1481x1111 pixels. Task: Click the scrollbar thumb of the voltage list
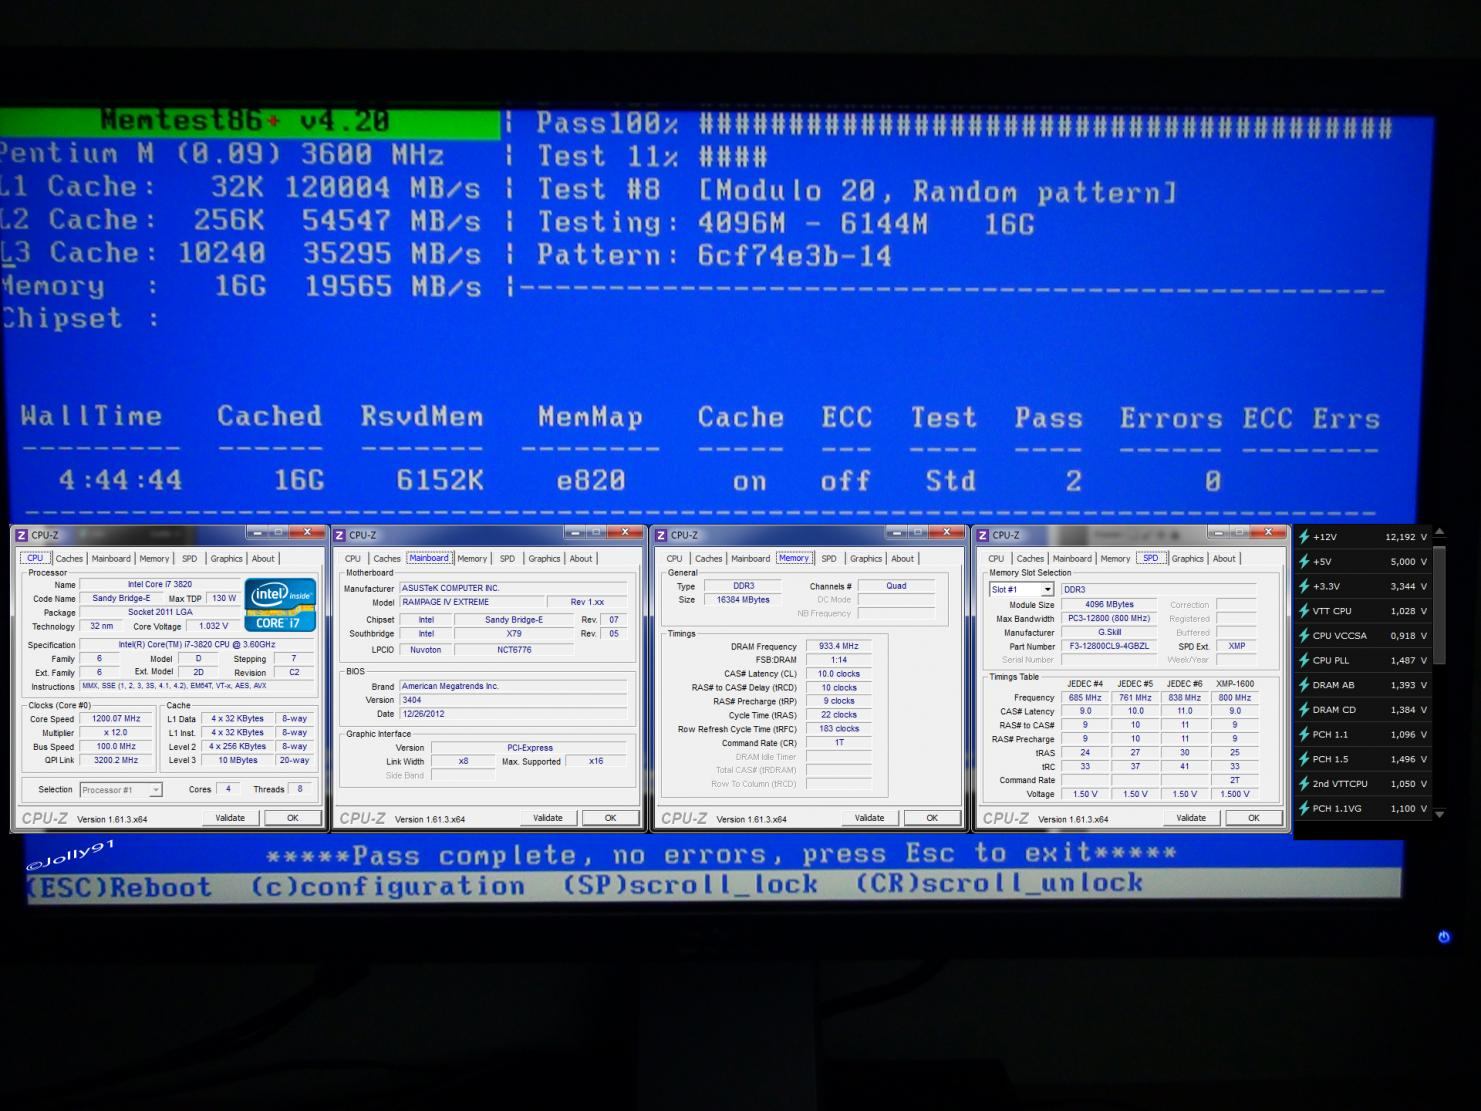(x=1439, y=604)
